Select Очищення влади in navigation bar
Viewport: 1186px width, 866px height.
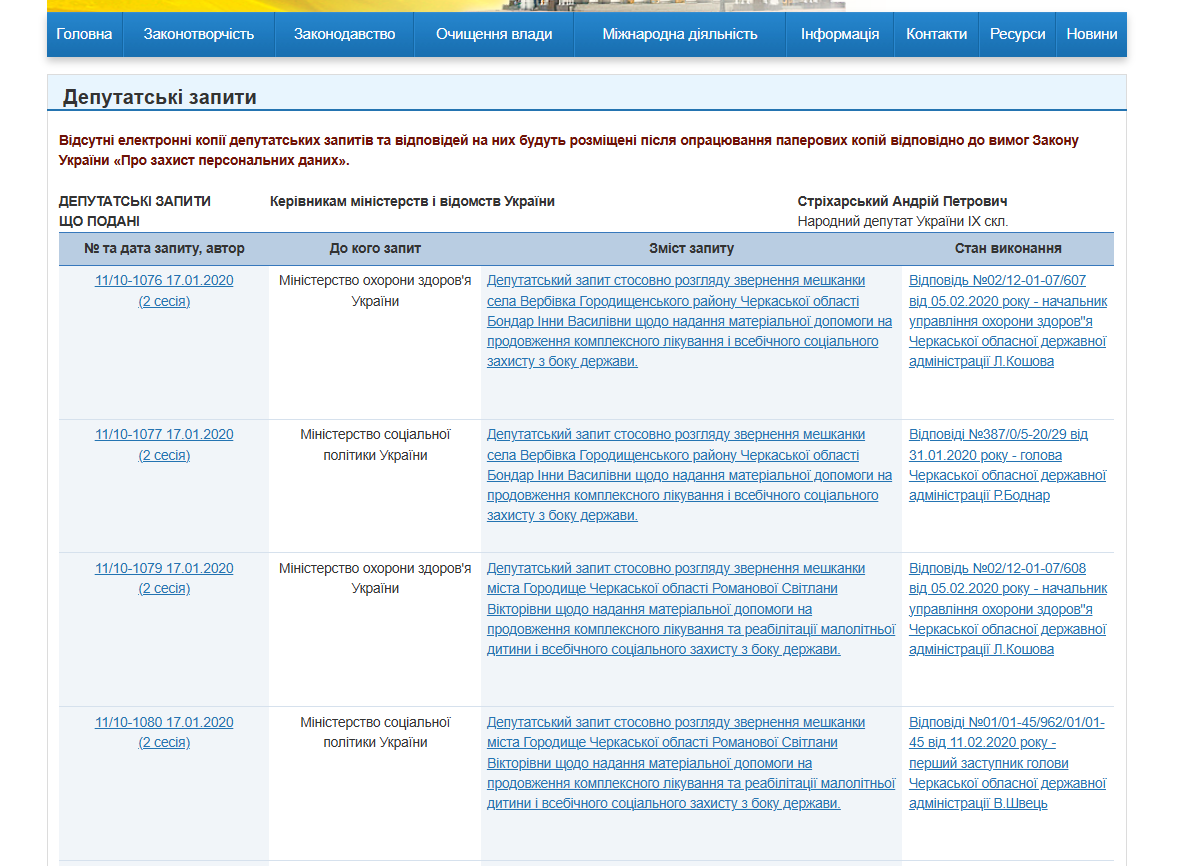tap(494, 34)
